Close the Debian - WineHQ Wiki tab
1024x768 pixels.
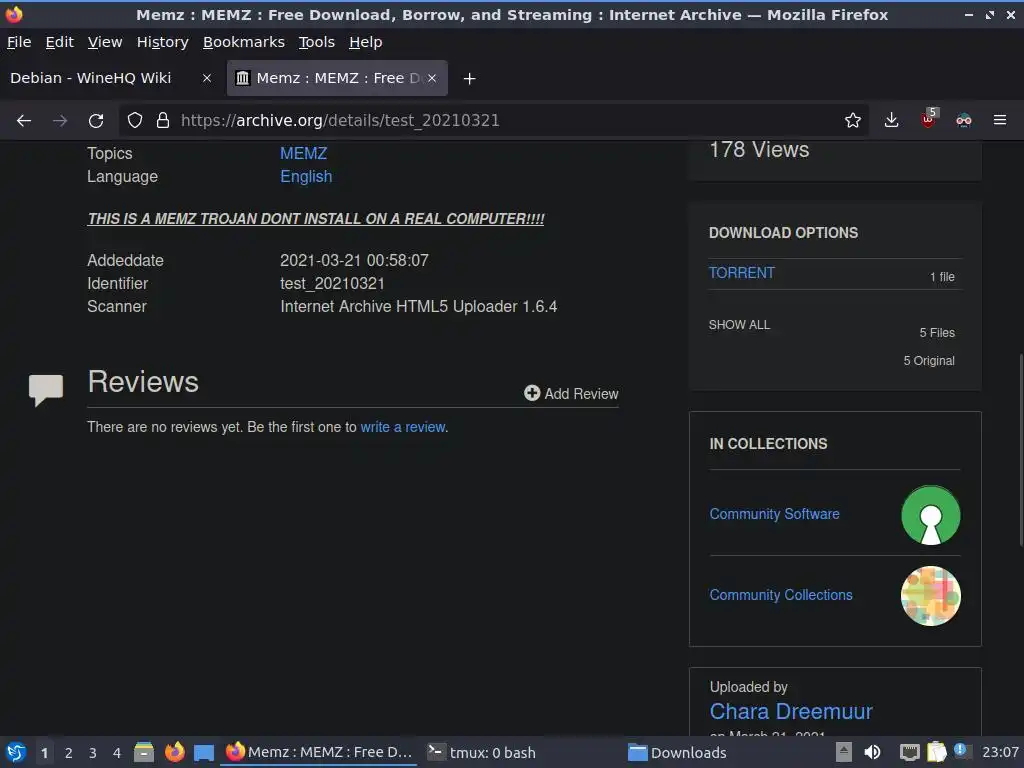[x=206, y=78]
